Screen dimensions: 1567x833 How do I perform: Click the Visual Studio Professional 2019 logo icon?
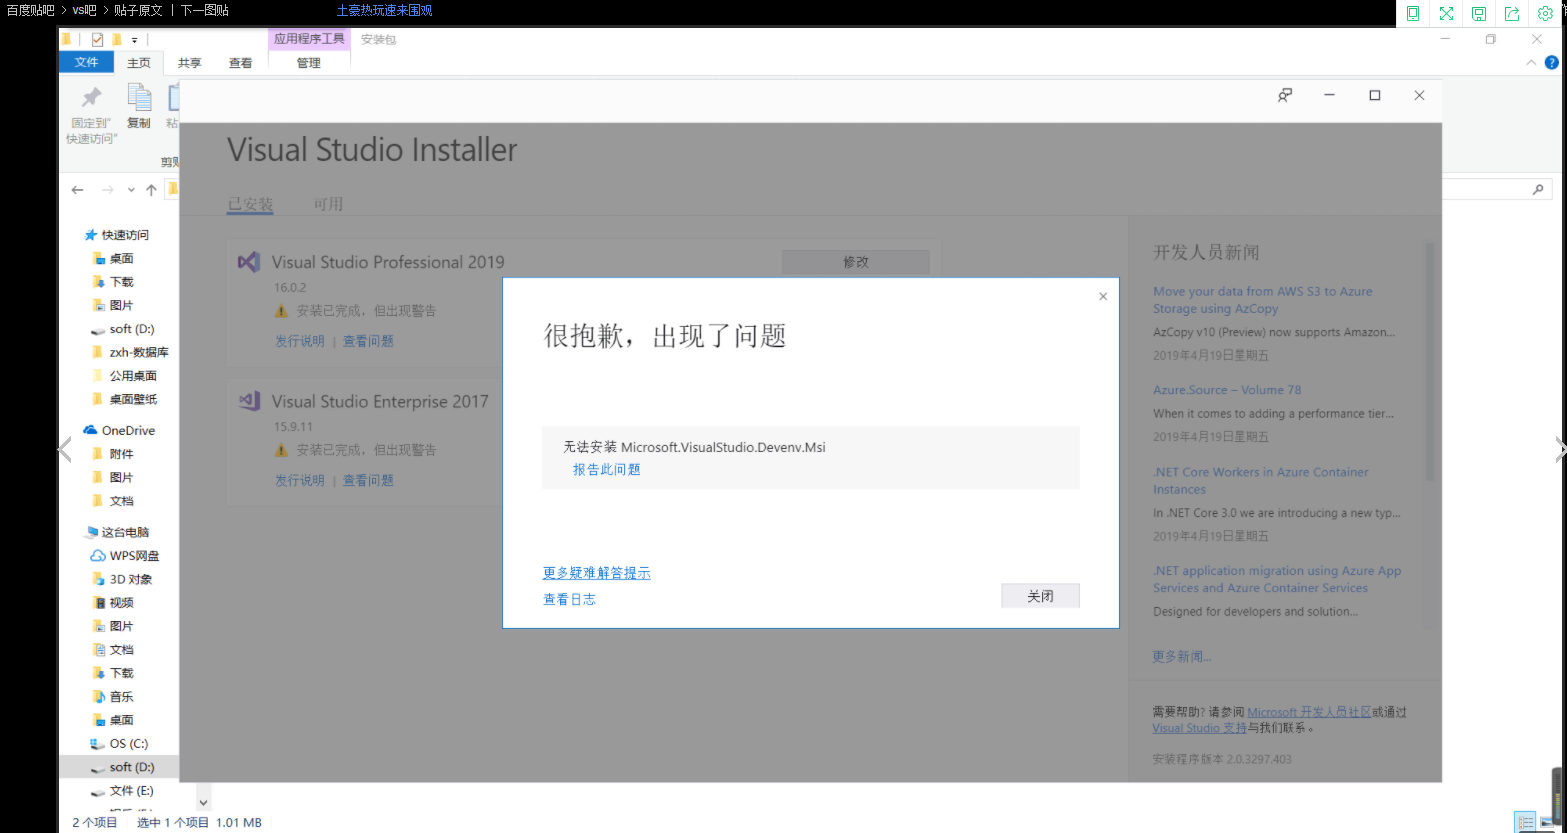tap(249, 262)
